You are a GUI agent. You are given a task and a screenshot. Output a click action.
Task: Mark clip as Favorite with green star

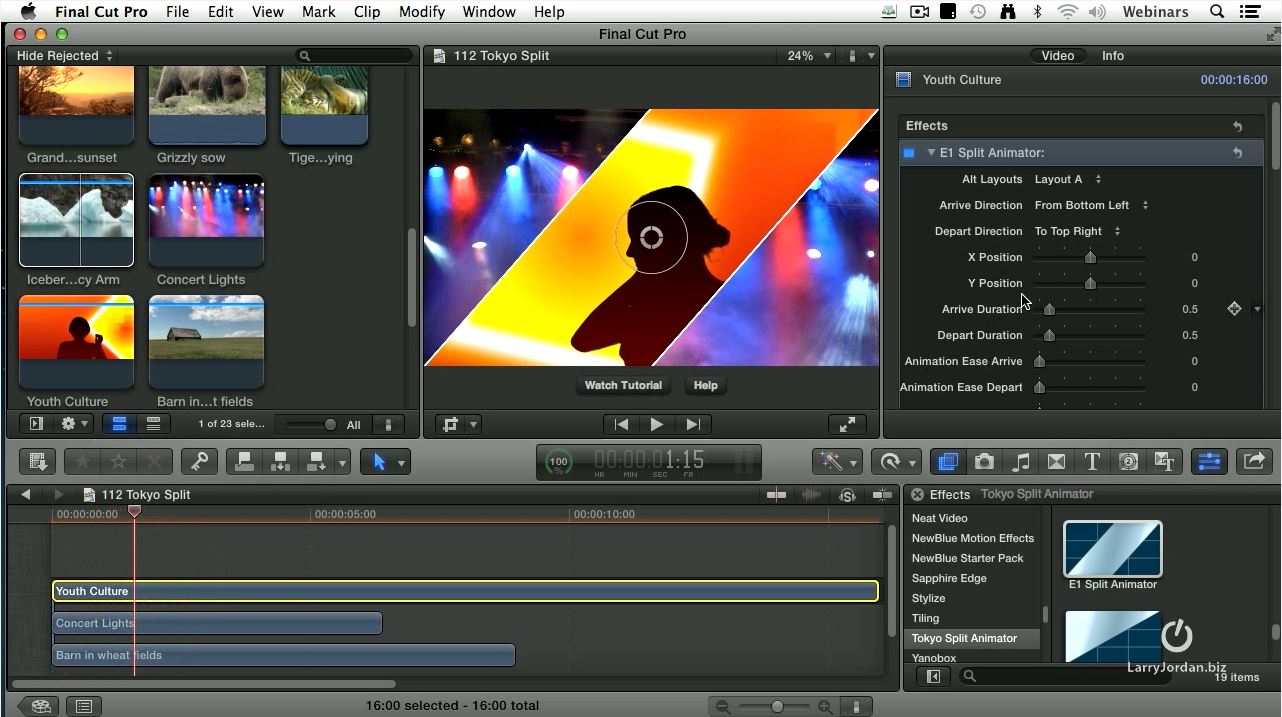tap(83, 461)
